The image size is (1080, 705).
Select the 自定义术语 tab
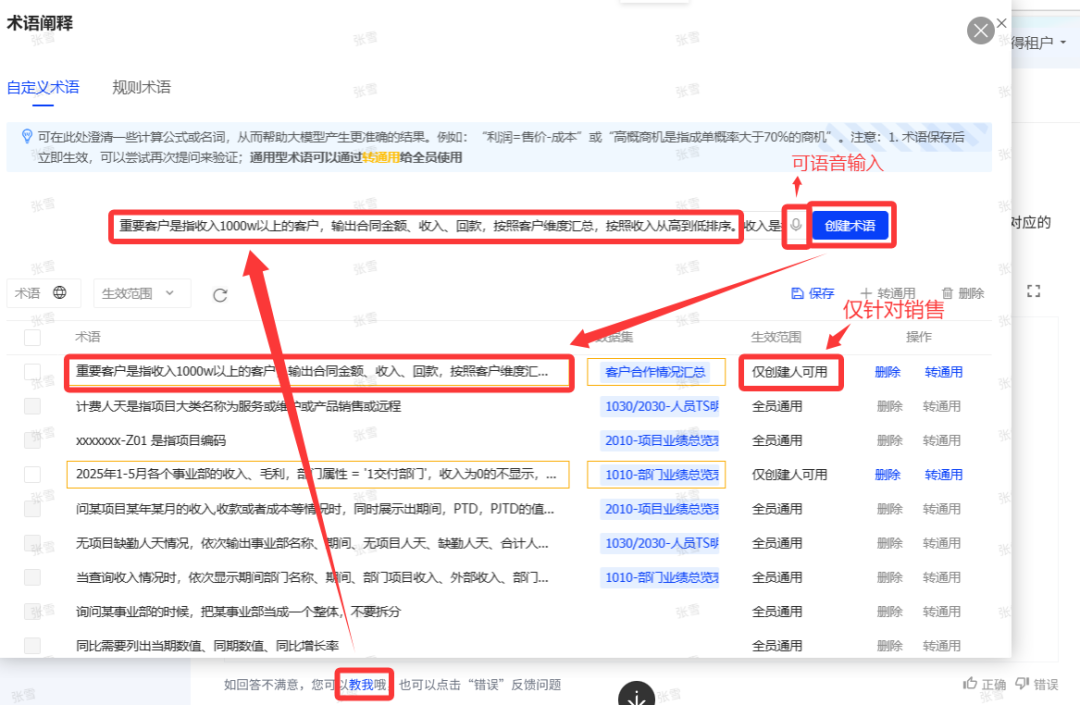(43, 87)
